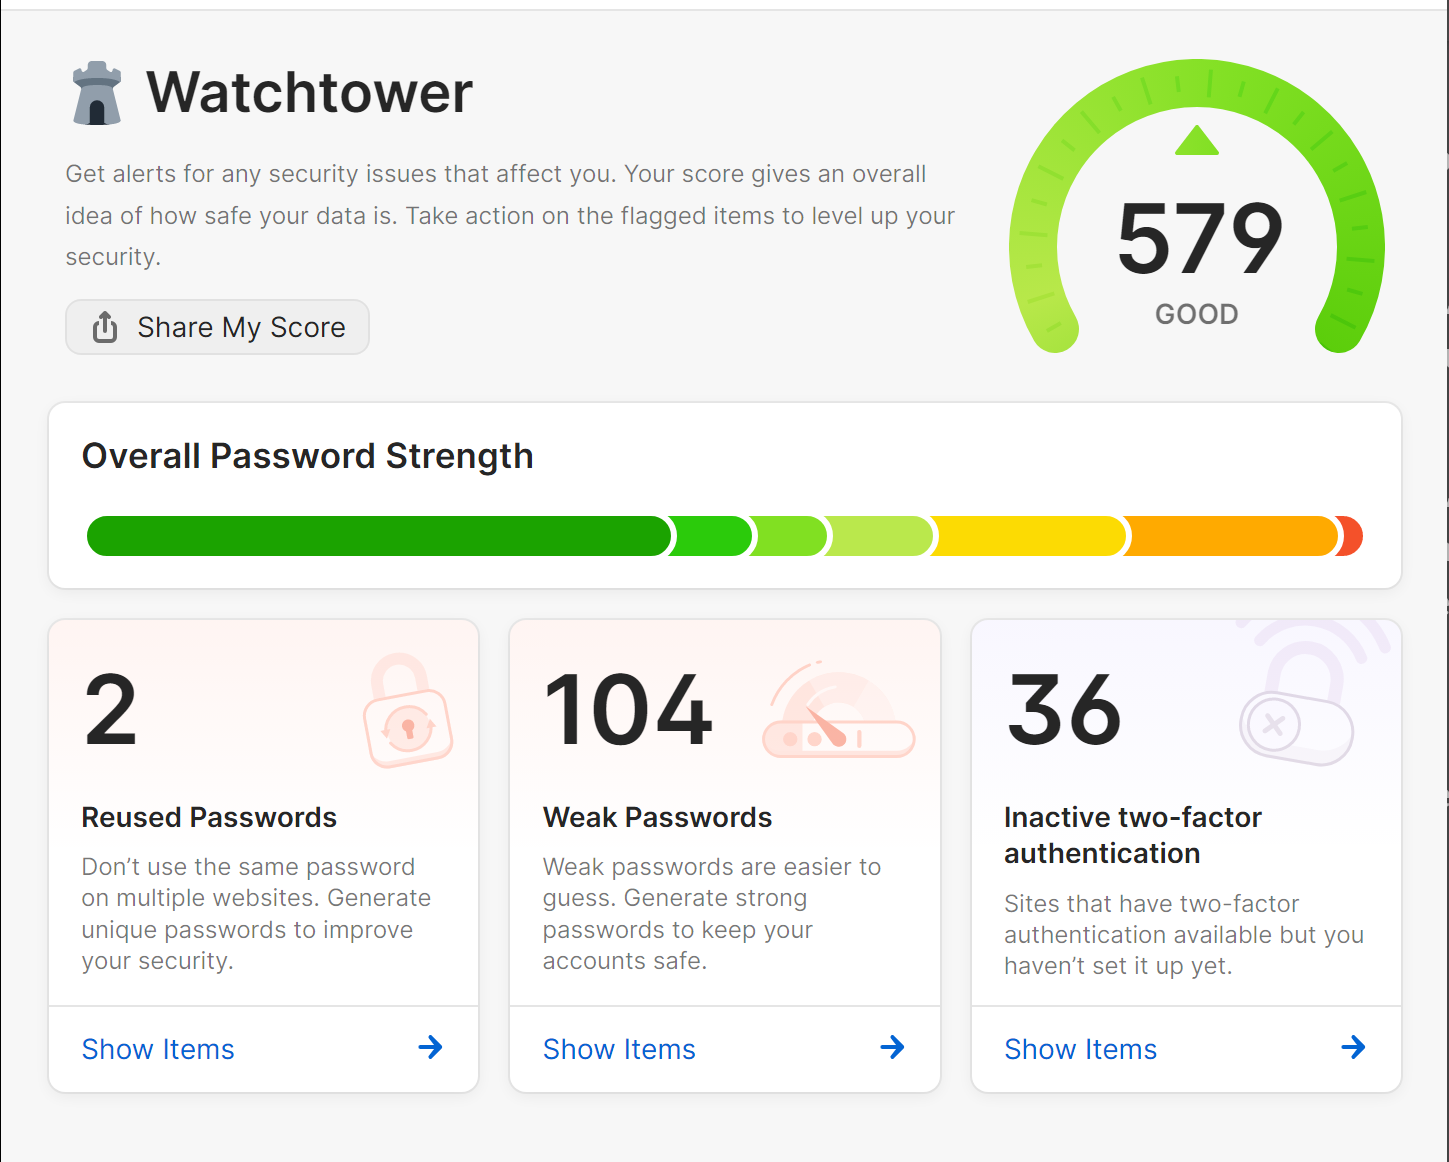
Task: Click the arrow icon beside Reused Passwords Show Items
Action: 430,1048
